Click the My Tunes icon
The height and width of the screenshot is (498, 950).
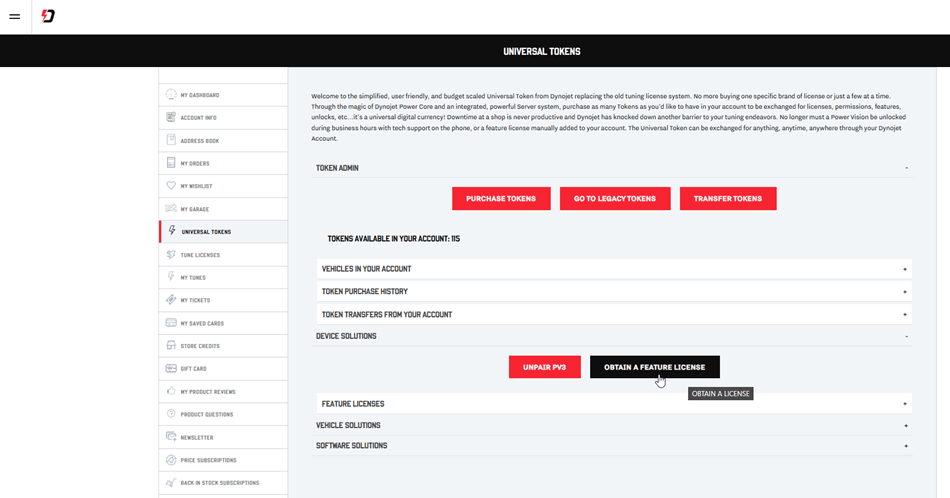click(x=171, y=277)
